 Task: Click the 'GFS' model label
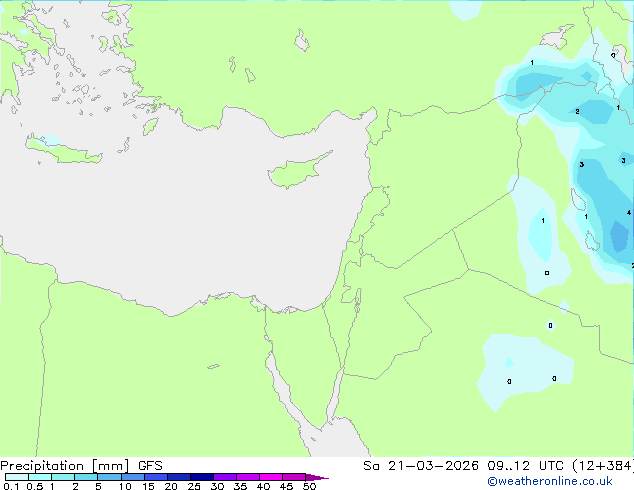pos(150,466)
